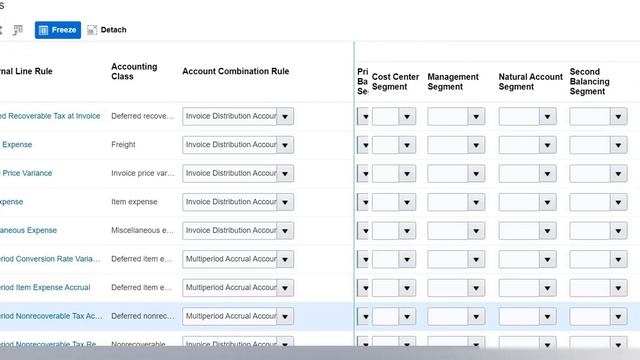The height and width of the screenshot is (360, 640).
Task: Open Account Combination Rule dropdown in Deferred nonrecoverable row
Action: pos(285,316)
